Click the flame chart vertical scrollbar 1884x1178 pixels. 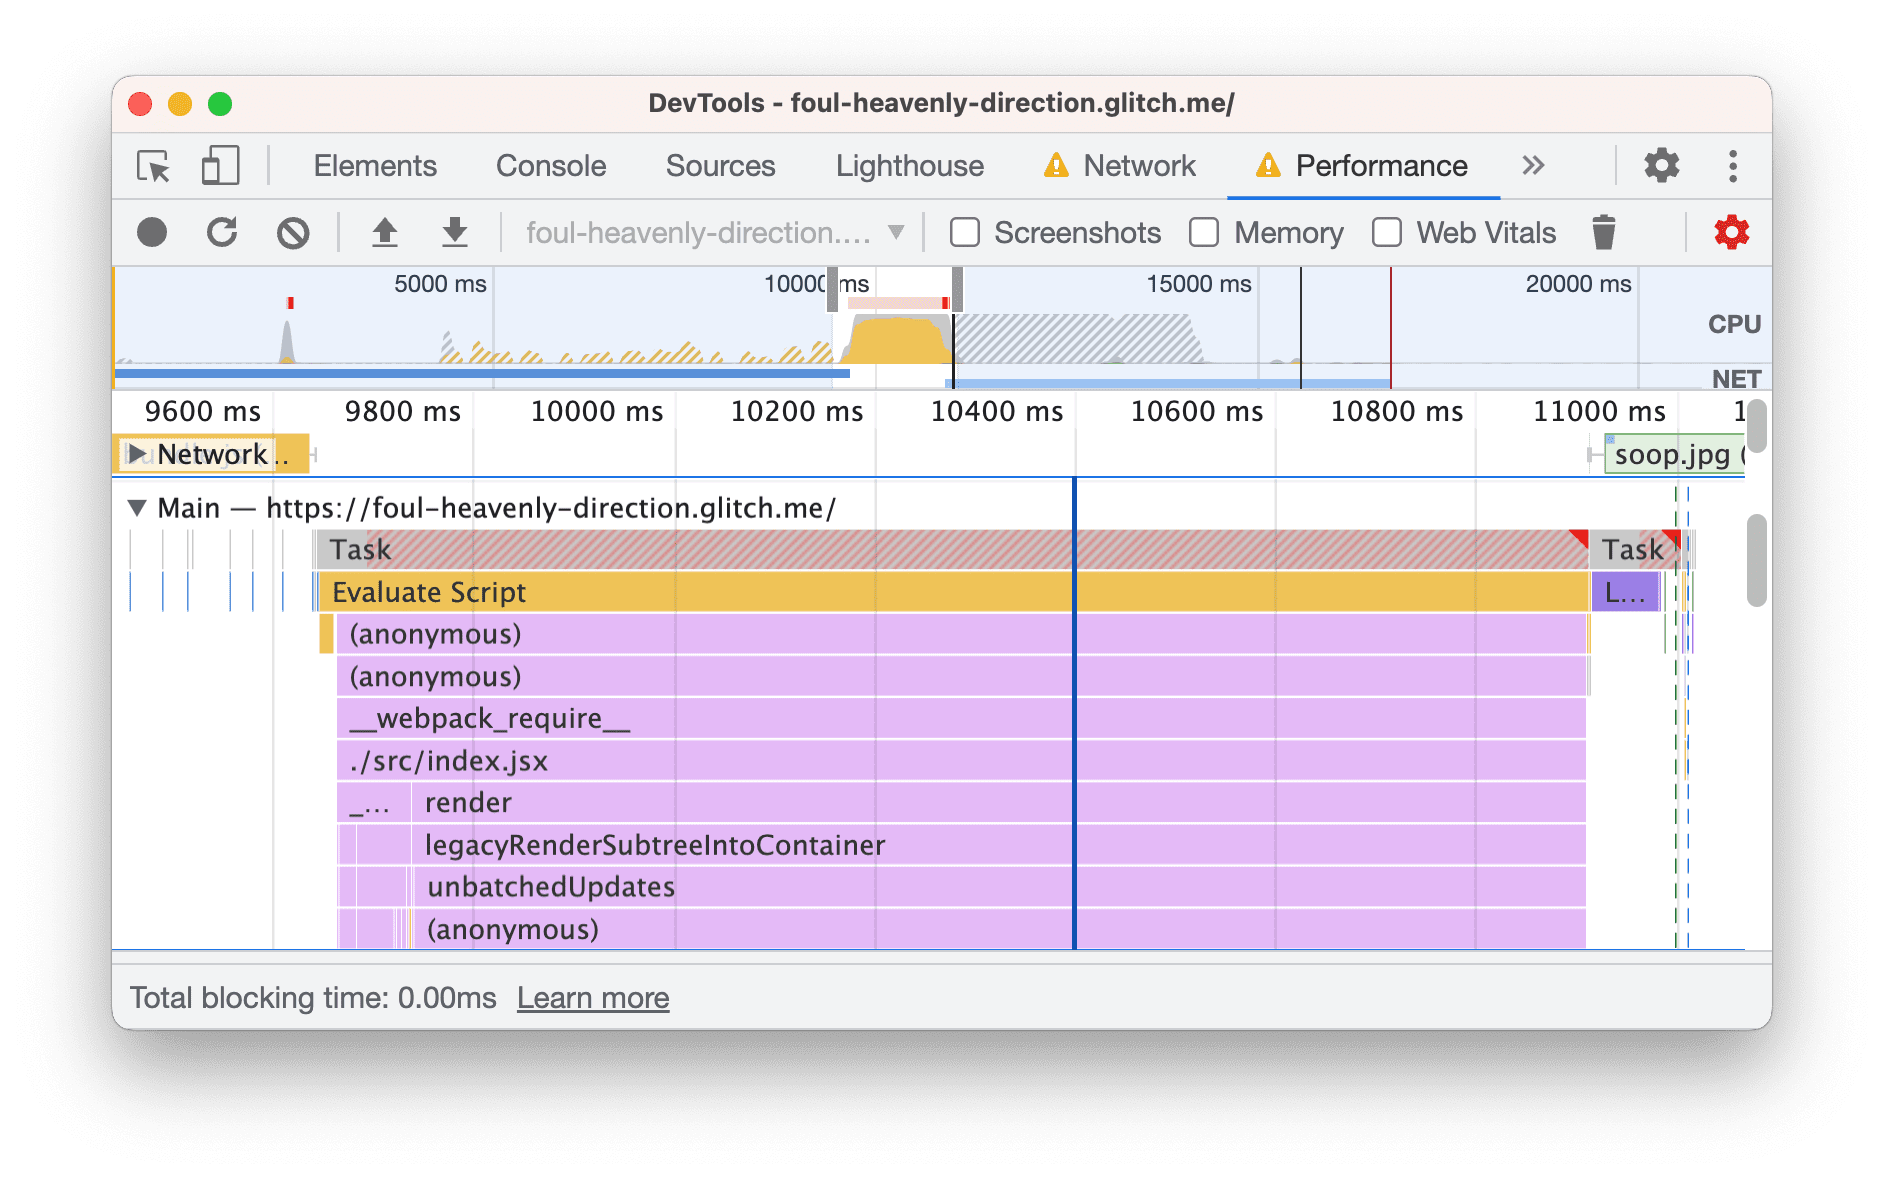1757,560
